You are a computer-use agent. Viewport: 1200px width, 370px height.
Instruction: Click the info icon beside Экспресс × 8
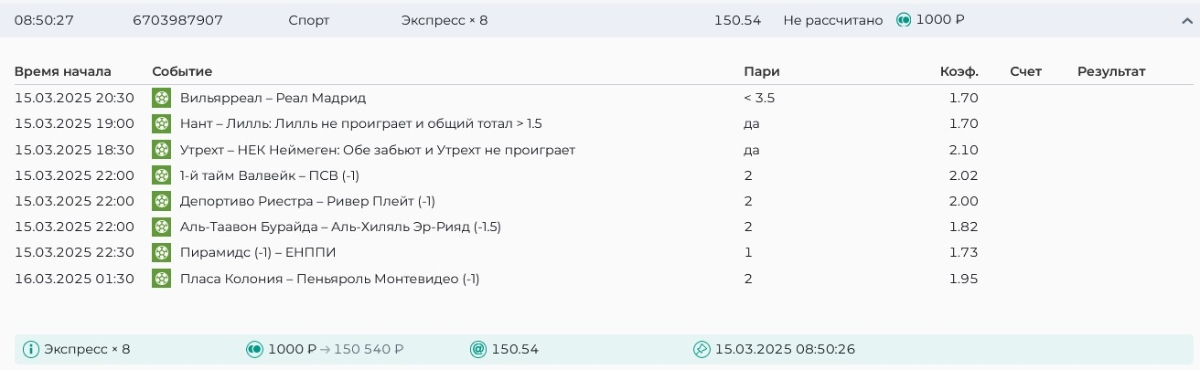31,350
